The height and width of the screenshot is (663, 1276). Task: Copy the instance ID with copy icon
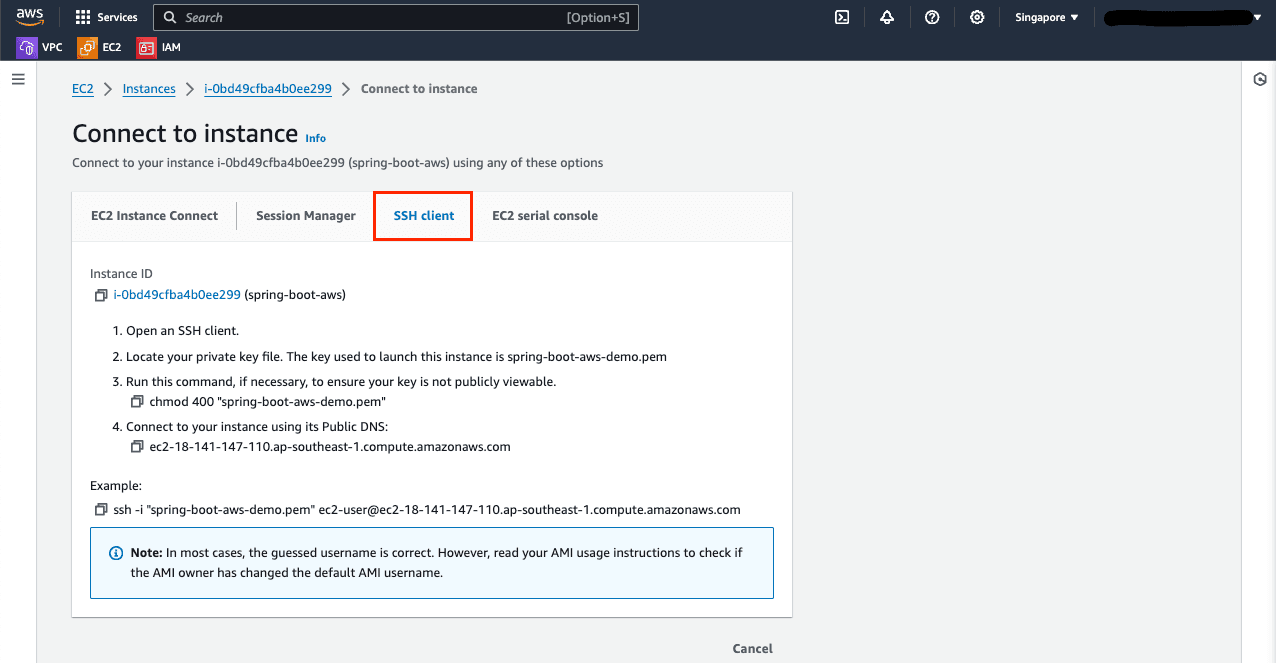coord(101,295)
